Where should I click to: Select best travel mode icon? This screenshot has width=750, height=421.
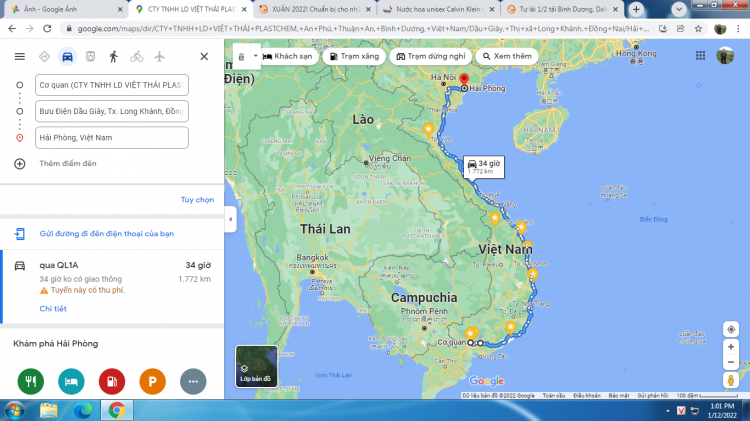pos(44,56)
